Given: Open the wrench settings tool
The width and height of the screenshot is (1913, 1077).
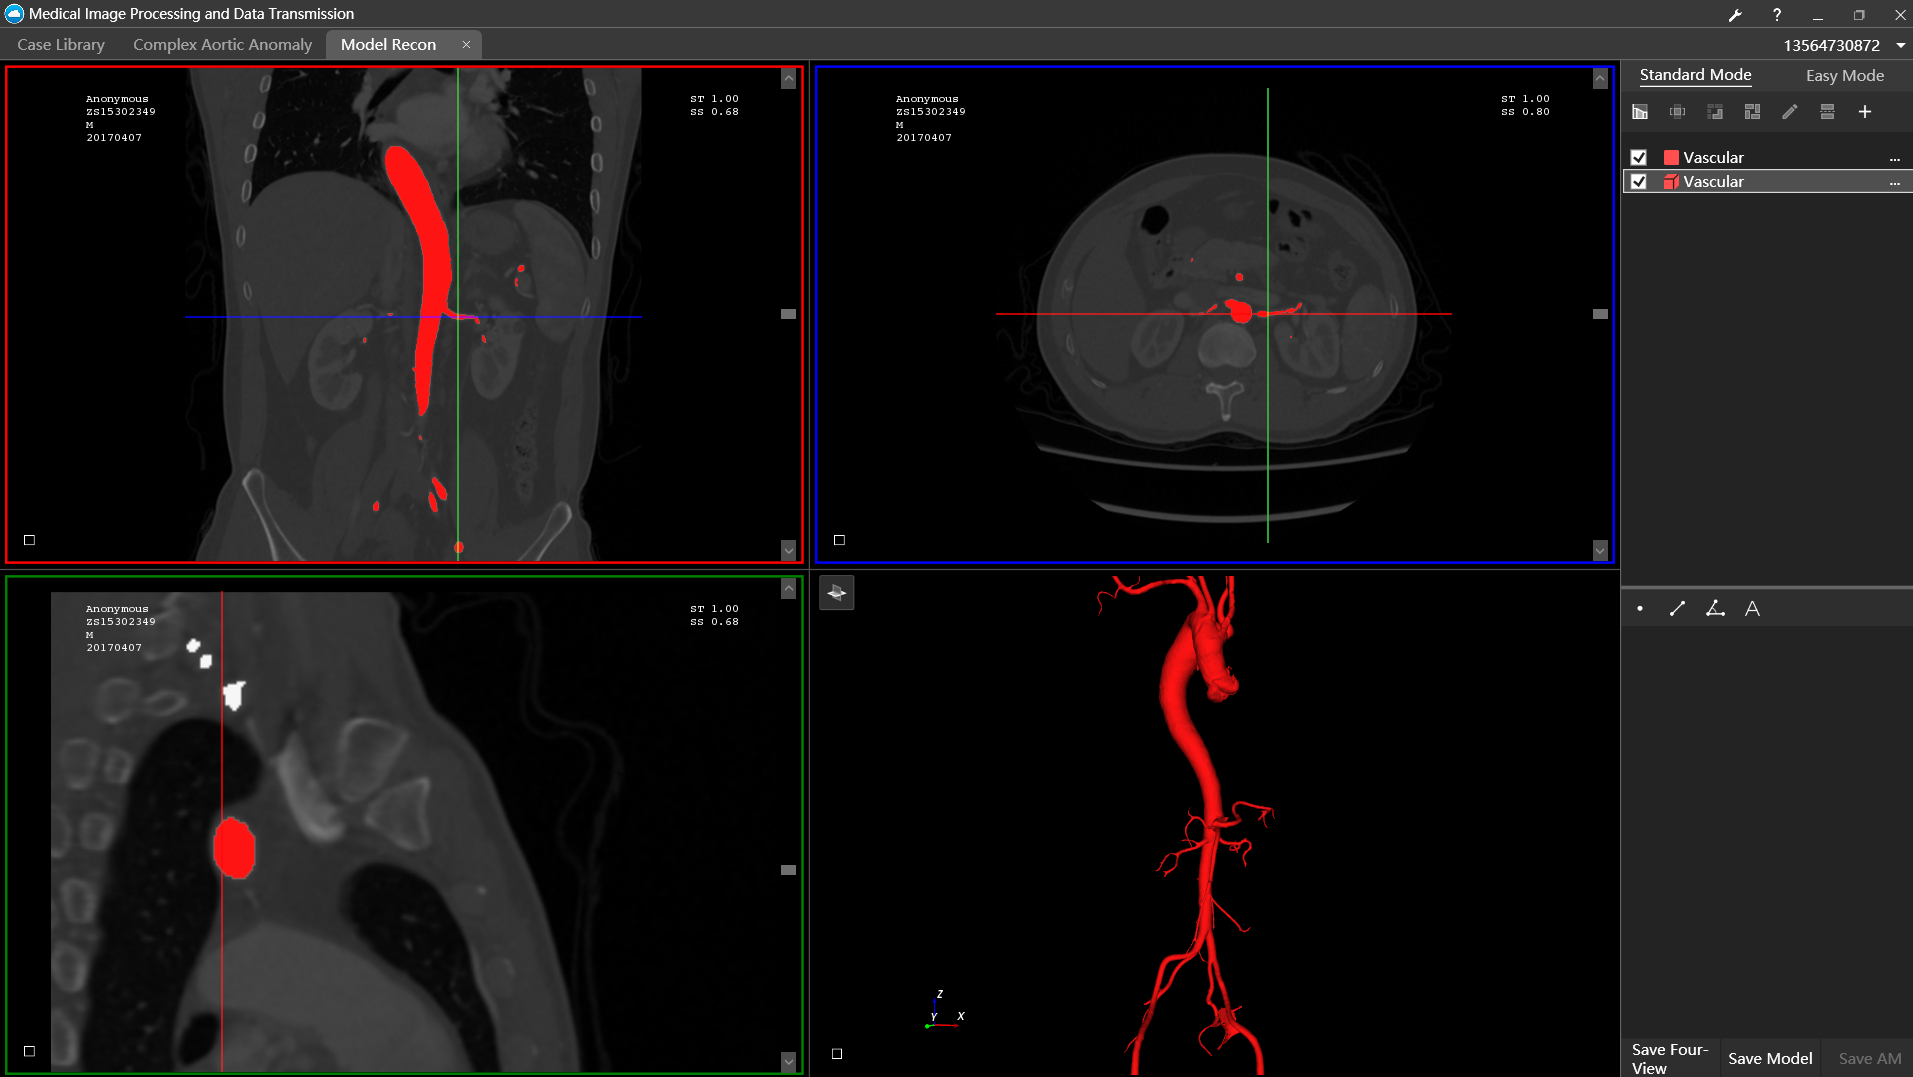Looking at the screenshot, I should 1735,15.
